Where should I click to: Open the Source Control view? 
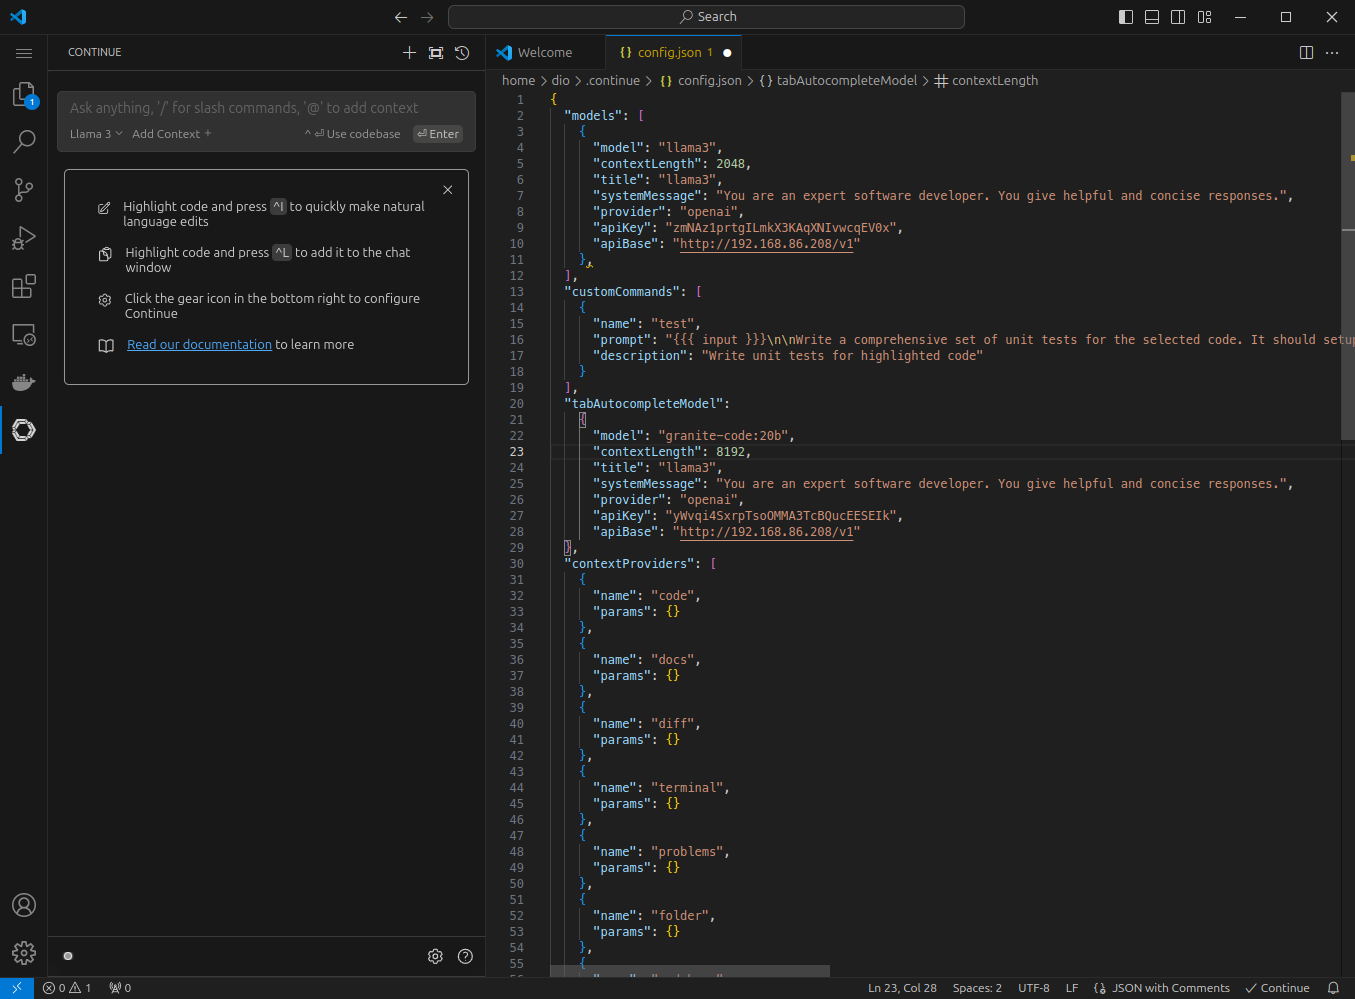pos(23,190)
